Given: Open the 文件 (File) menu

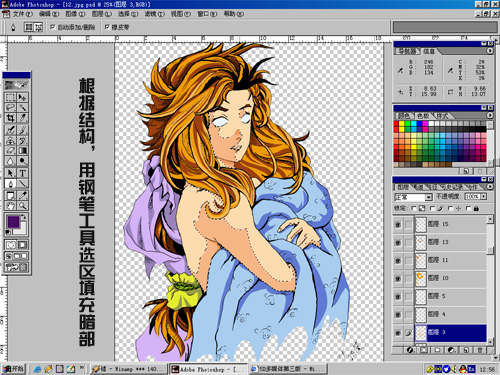Looking at the screenshot, I should coord(22,14).
